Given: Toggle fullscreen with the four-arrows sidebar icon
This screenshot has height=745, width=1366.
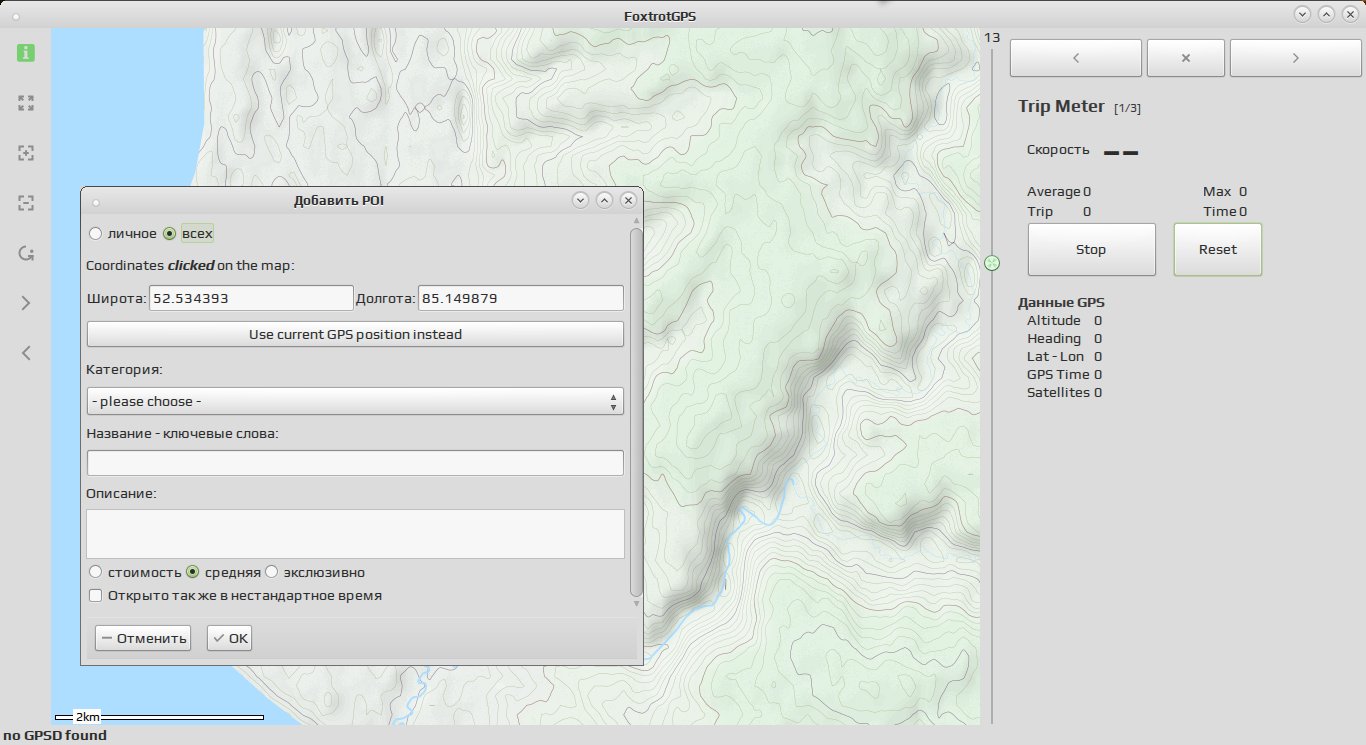Looking at the screenshot, I should [26, 103].
